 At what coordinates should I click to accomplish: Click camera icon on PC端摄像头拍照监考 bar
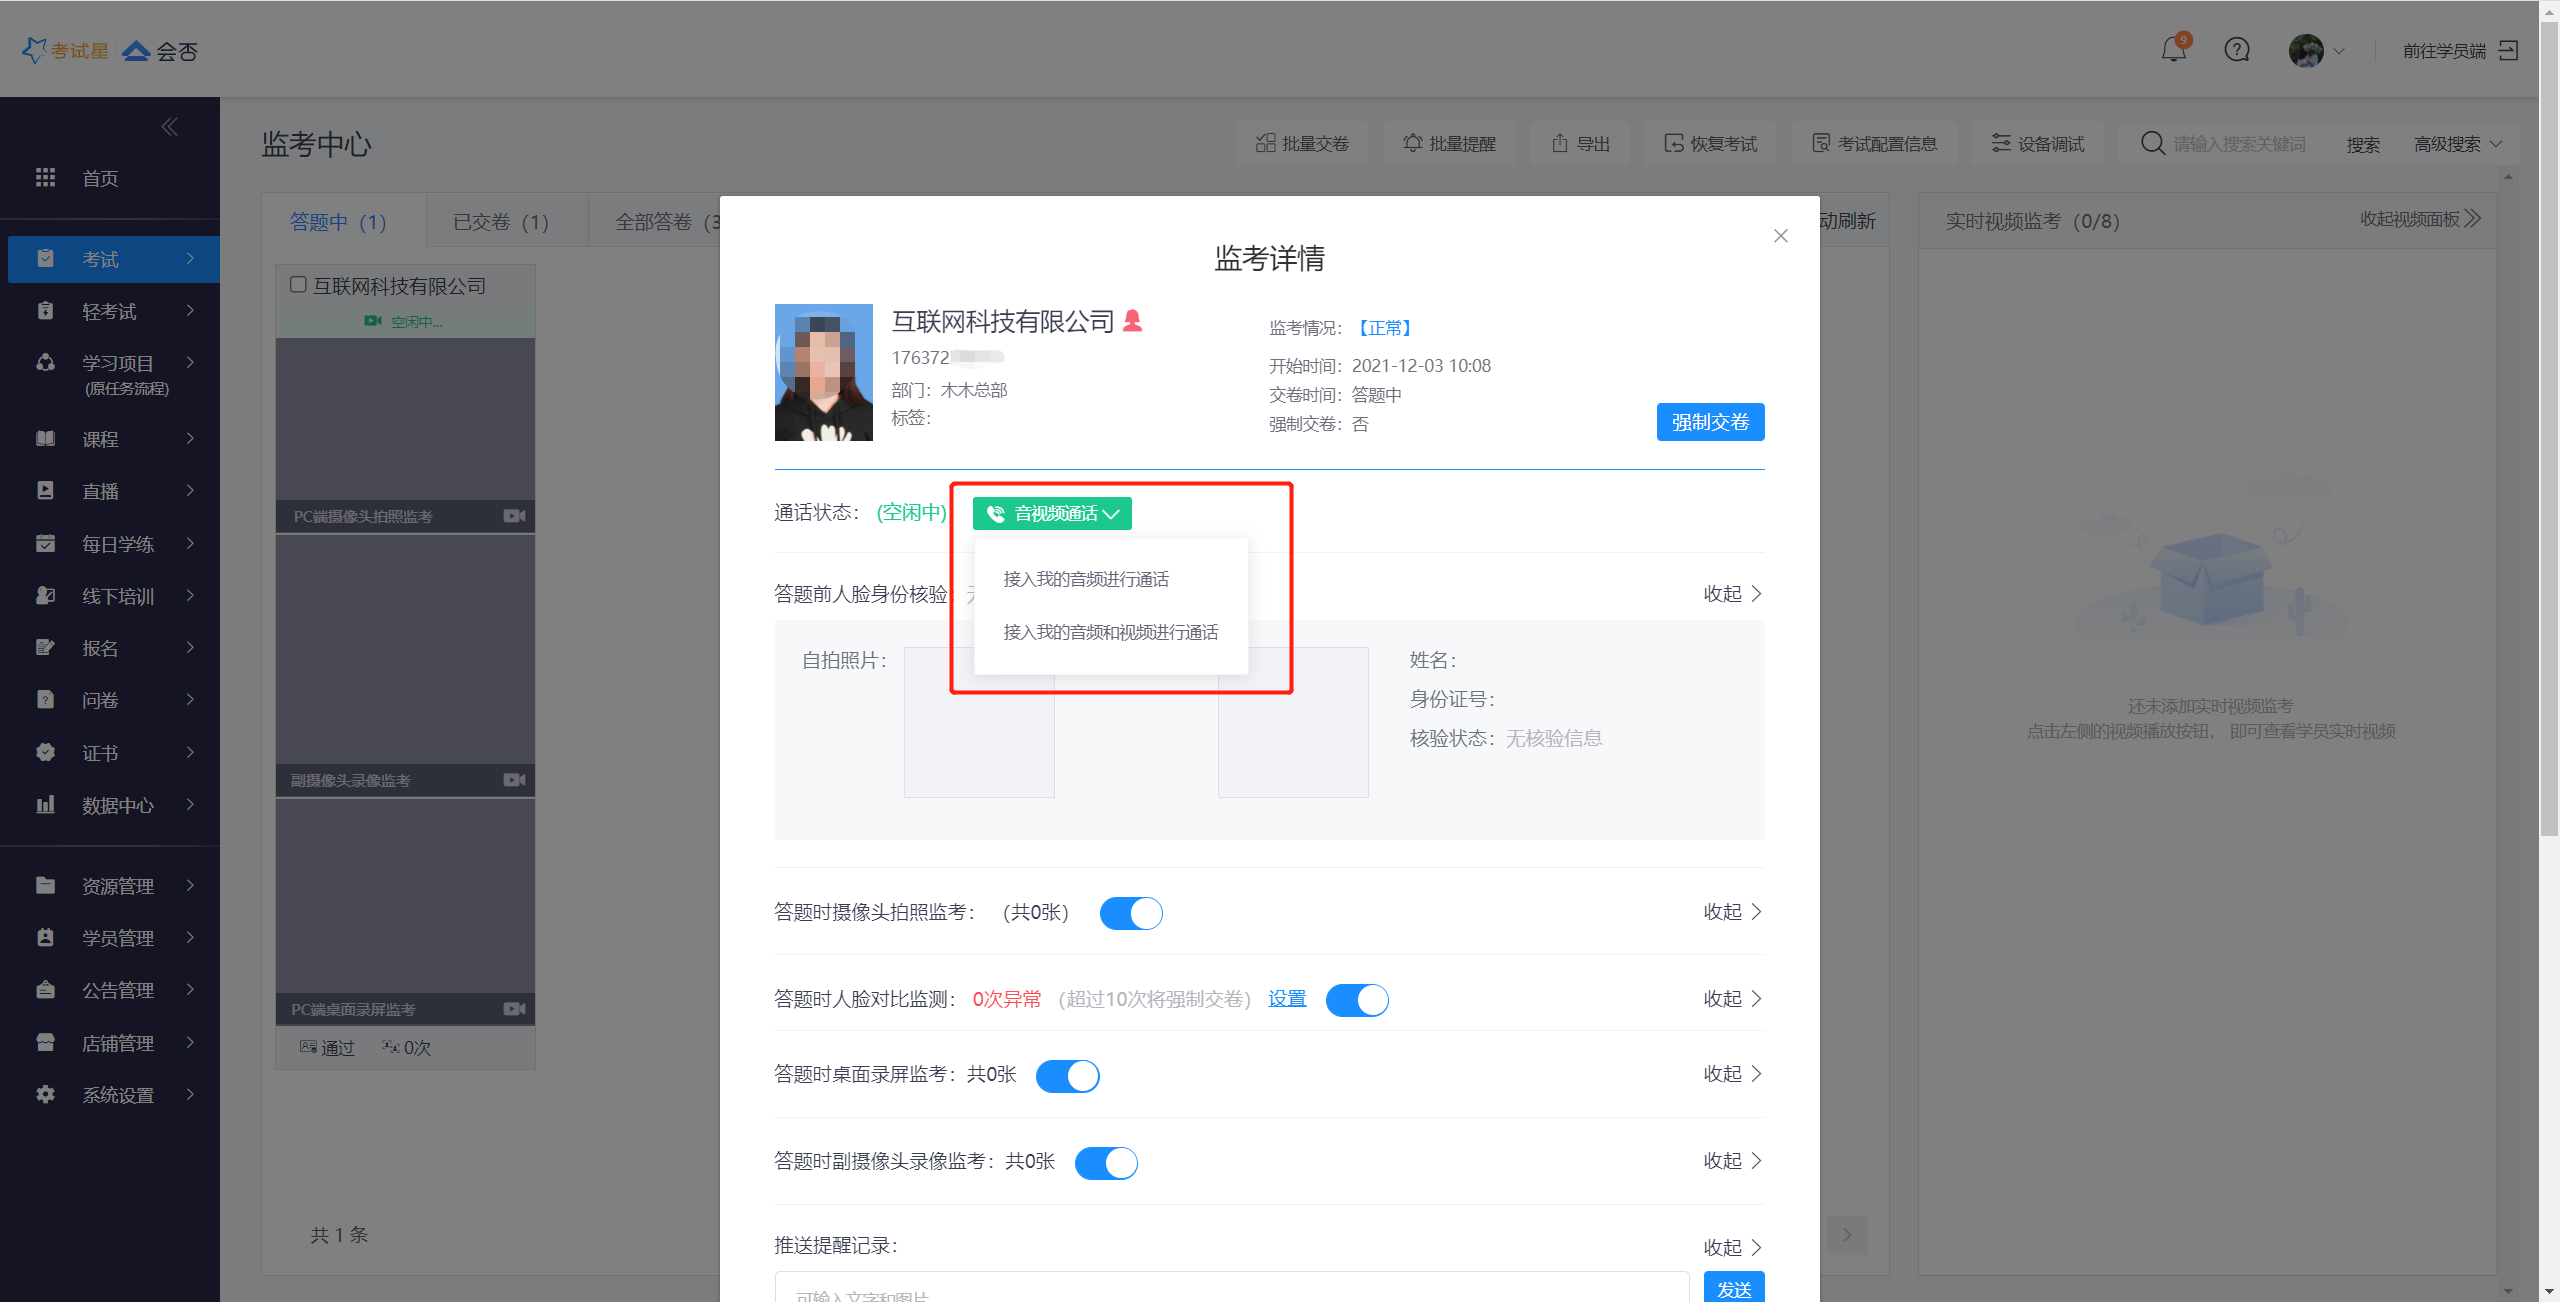[515, 516]
